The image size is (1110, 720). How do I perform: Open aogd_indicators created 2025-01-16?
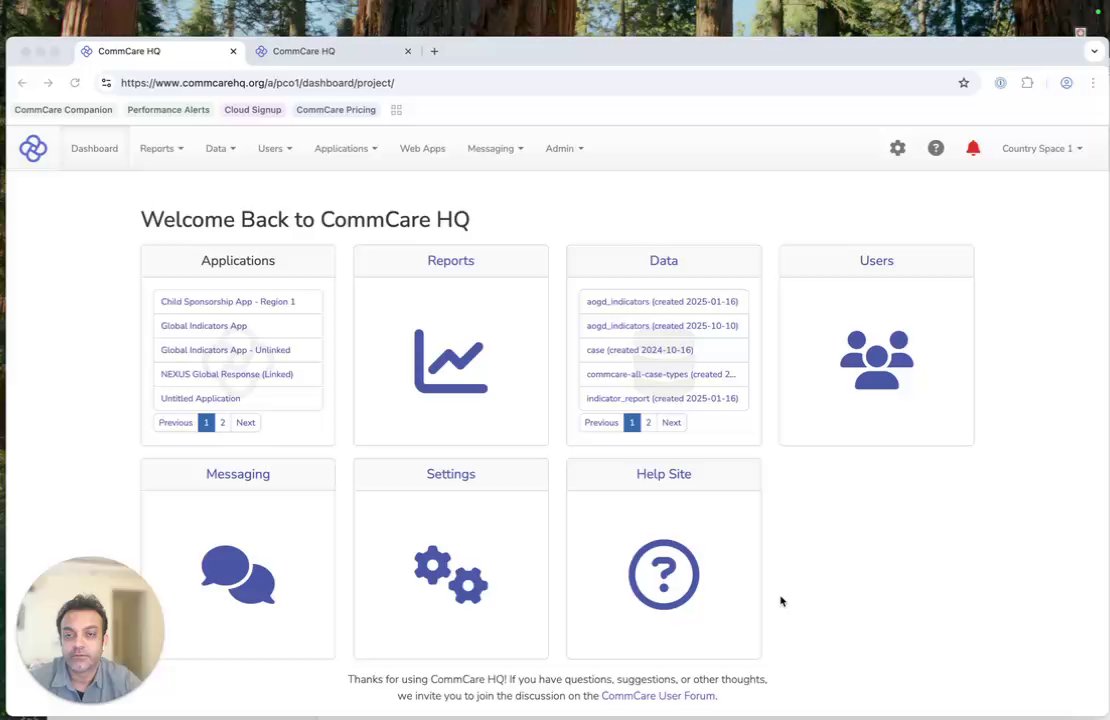tap(662, 302)
